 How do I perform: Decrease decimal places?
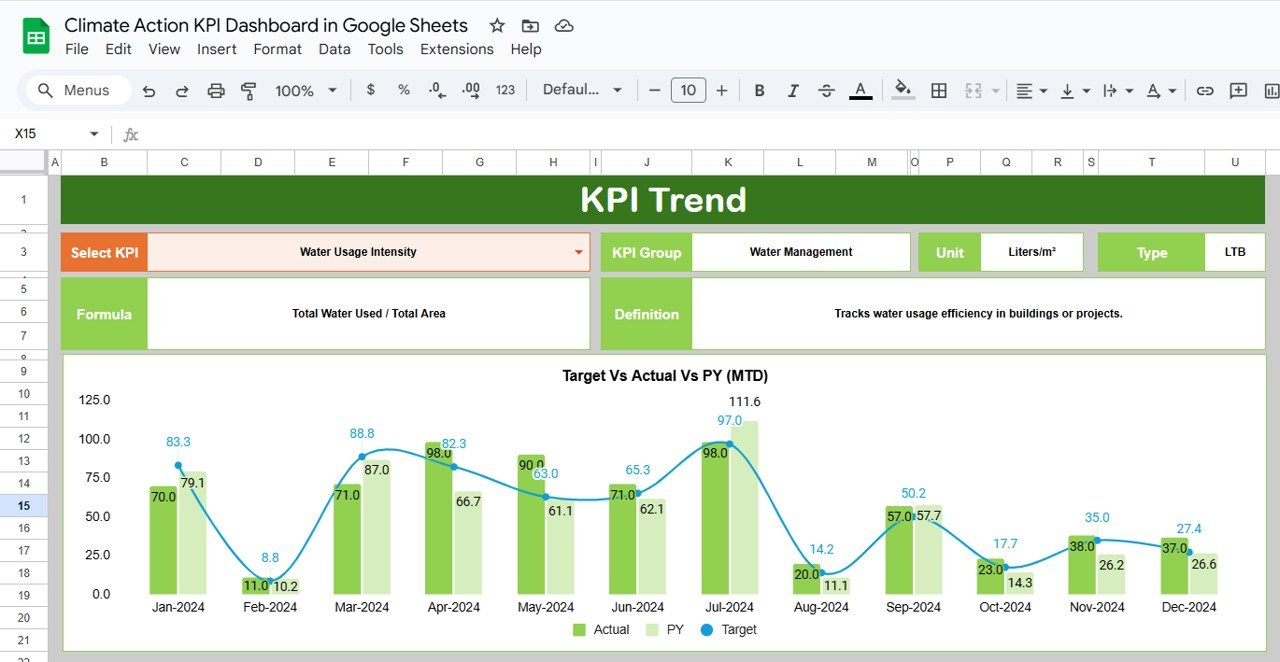(437, 90)
